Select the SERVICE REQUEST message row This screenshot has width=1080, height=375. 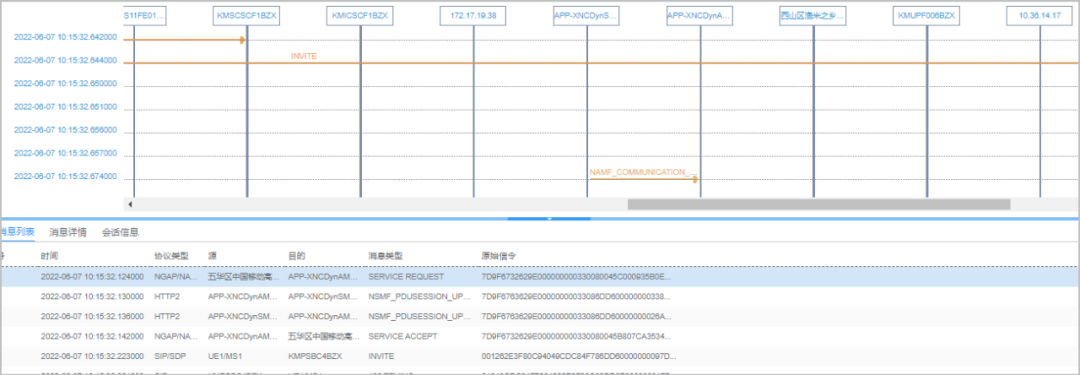540,276
